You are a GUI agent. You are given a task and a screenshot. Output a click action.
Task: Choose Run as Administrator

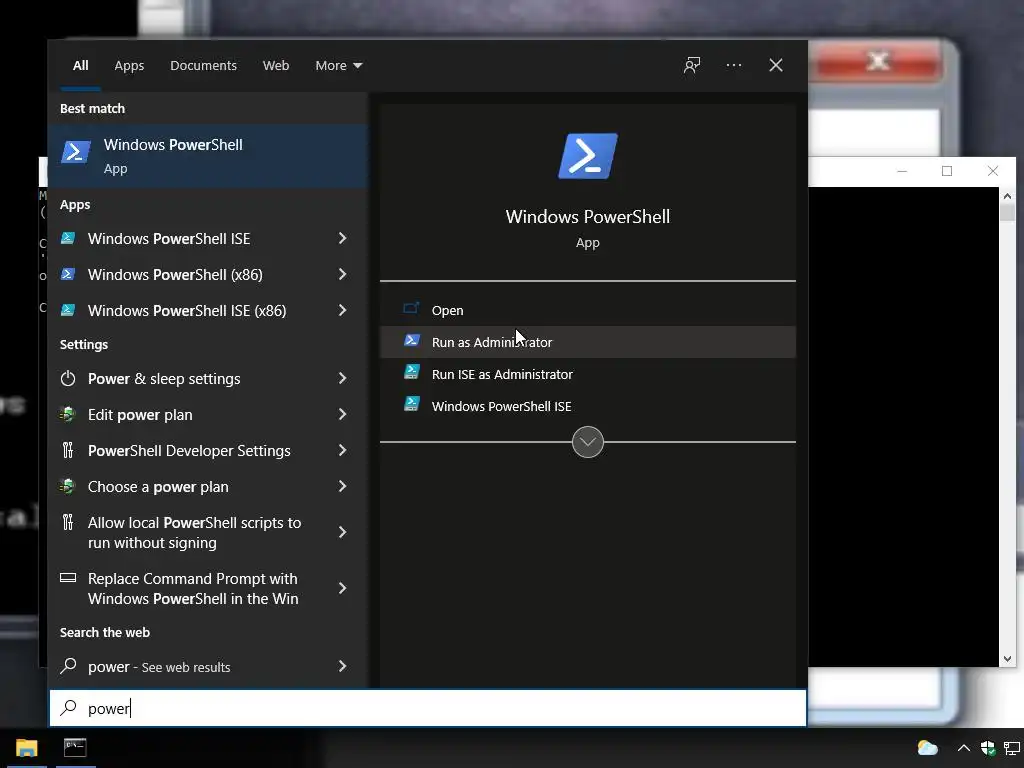click(x=588, y=342)
